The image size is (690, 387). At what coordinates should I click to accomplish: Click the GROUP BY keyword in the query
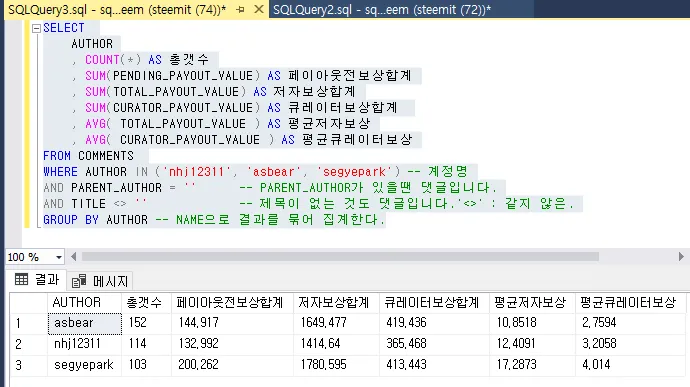point(71,220)
